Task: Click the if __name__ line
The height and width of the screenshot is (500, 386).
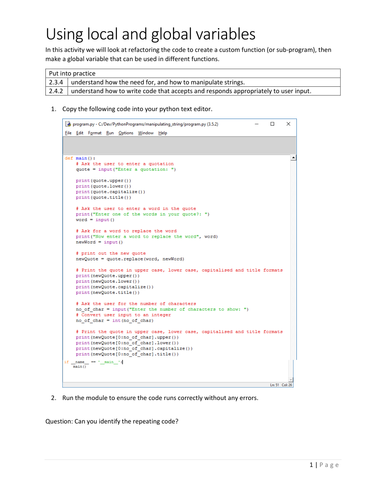Action: (x=94, y=362)
